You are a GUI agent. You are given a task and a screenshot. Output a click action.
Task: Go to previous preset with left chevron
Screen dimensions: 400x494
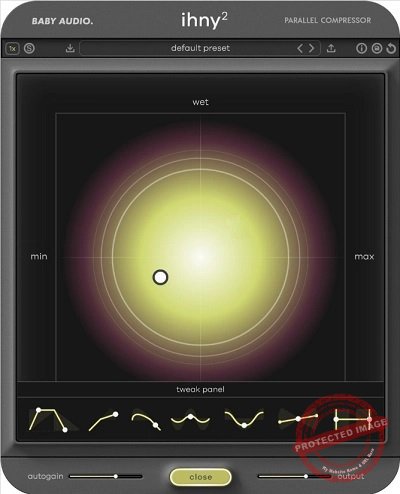click(300, 48)
